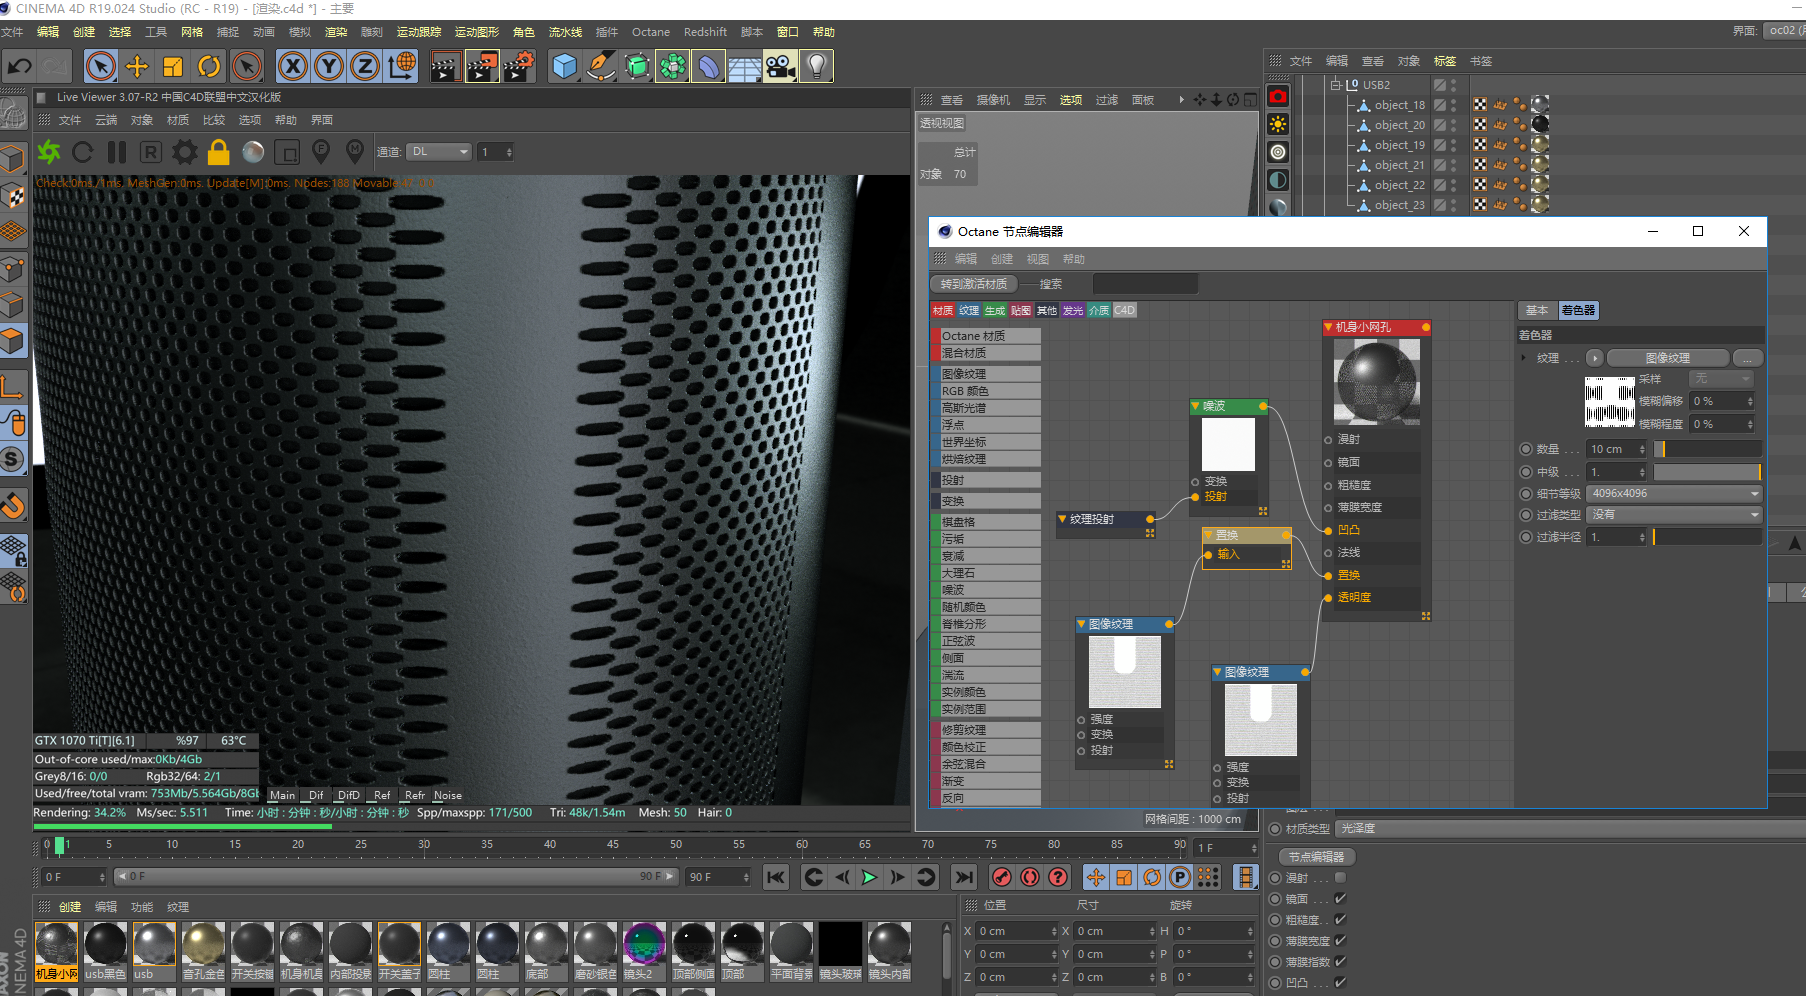Click the 数量 amount slider
Viewport: 1806px width, 996px height.
coord(1707,449)
